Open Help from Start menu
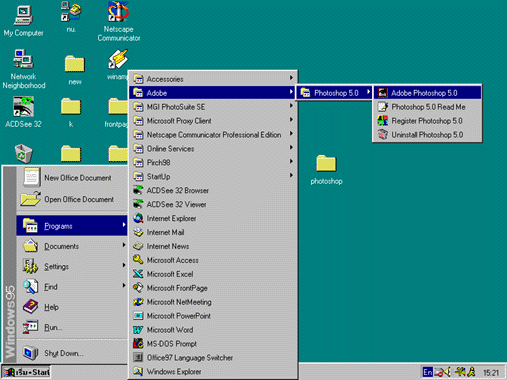This screenshot has width=507, height=380. tap(72, 307)
